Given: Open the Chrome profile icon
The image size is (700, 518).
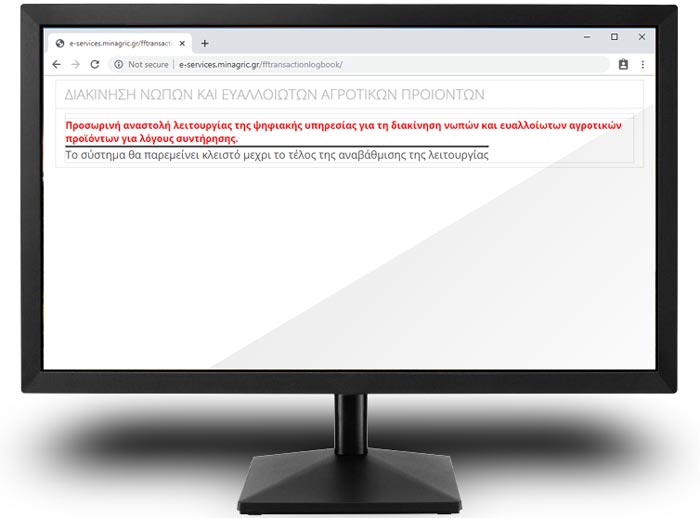Looking at the screenshot, I should (623, 64).
